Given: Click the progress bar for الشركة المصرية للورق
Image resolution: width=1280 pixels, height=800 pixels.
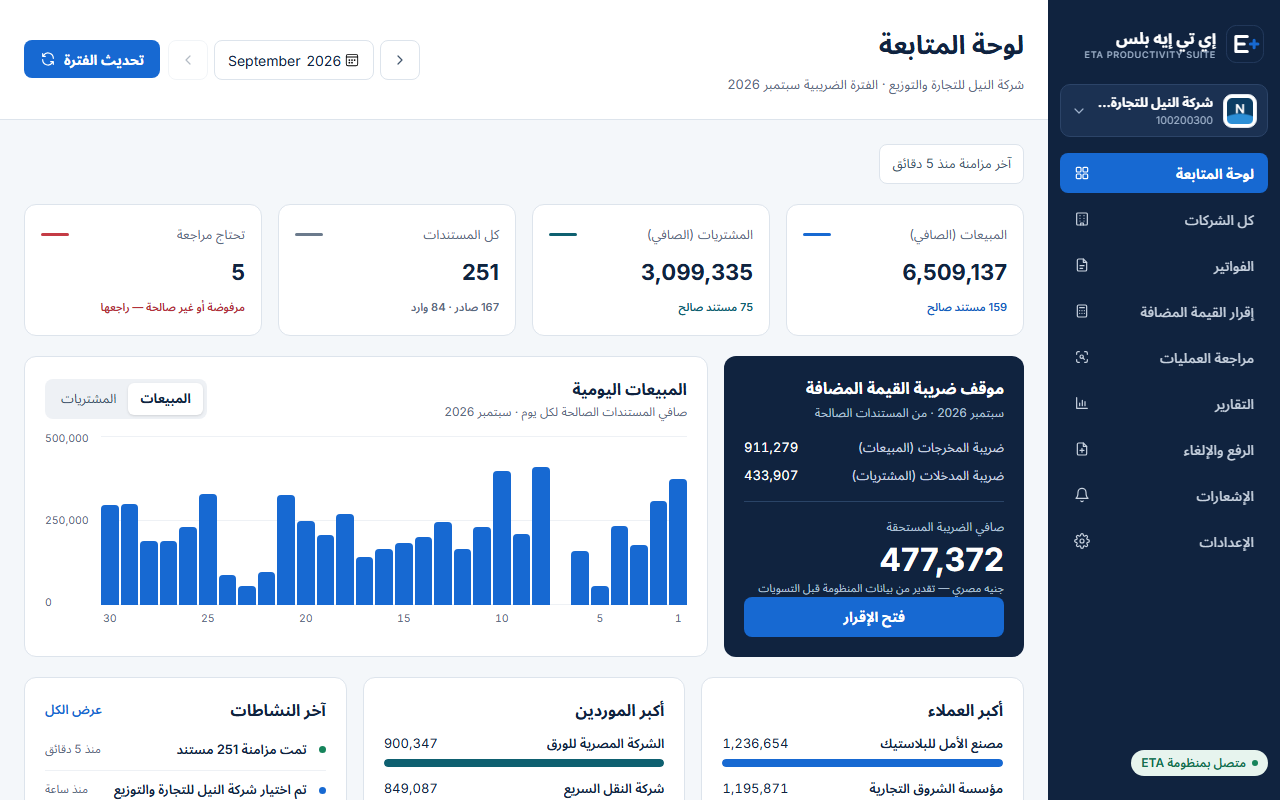Looking at the screenshot, I should pyautogui.click(x=524, y=763).
